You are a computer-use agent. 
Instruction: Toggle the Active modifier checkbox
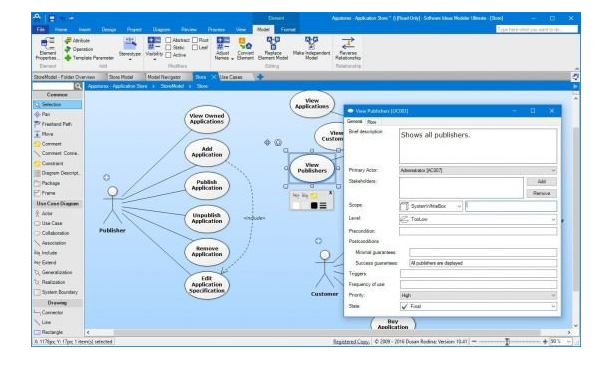click(168, 55)
